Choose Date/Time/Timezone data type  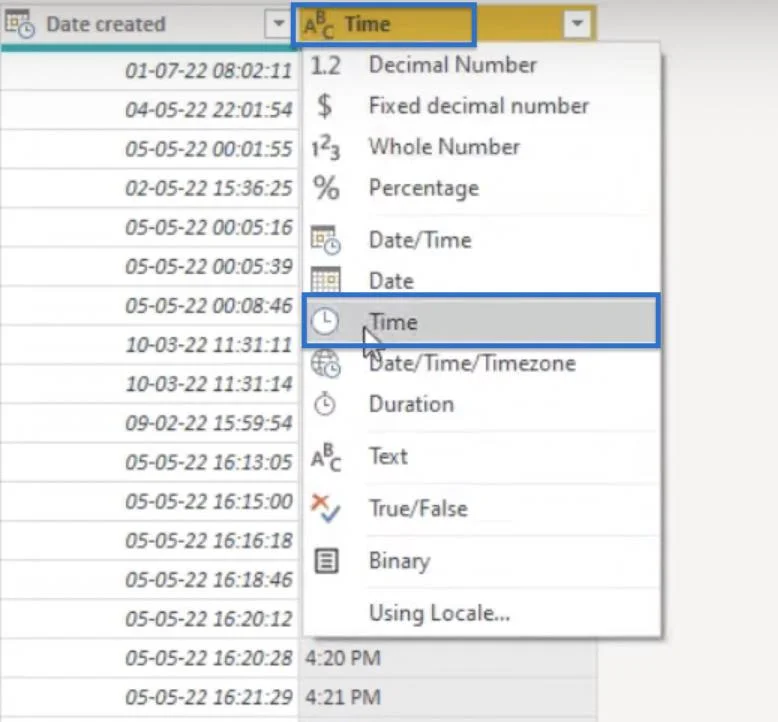coord(481,363)
